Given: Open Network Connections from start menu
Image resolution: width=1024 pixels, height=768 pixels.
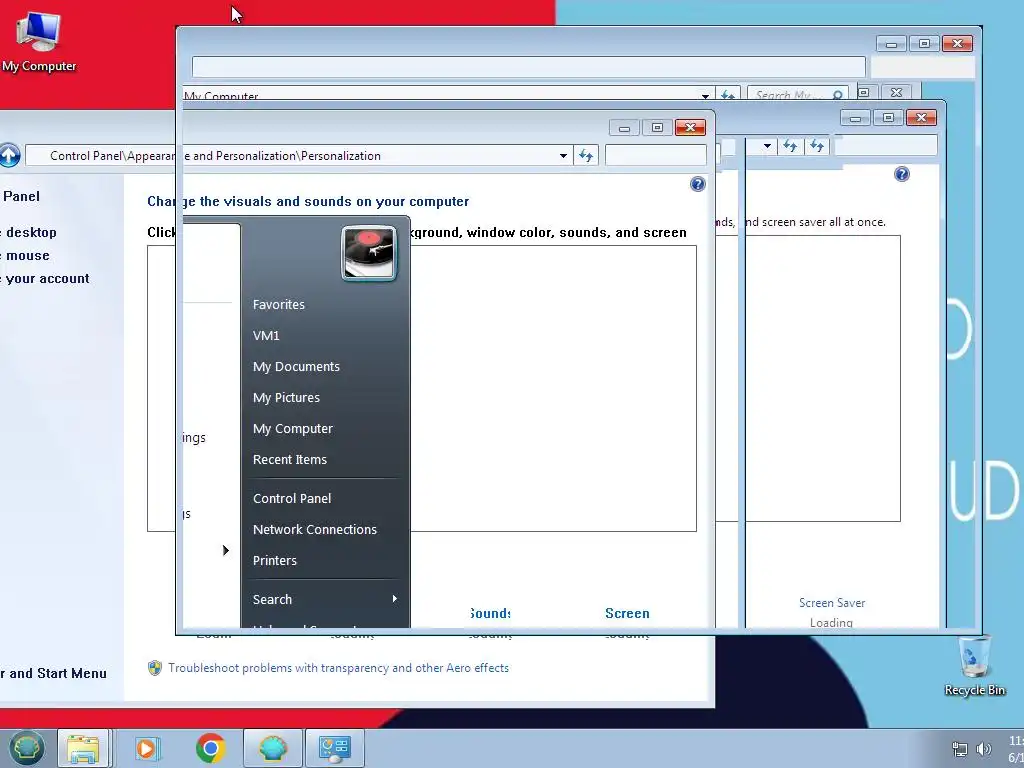Looking at the screenshot, I should click(315, 530).
